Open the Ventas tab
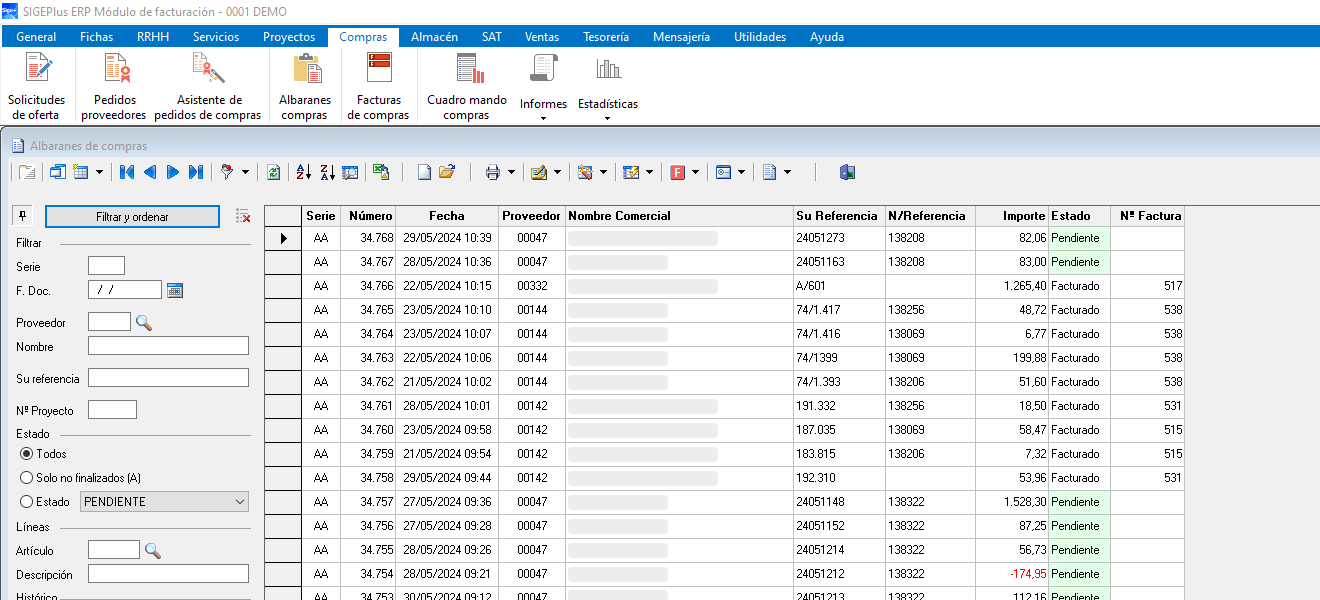This screenshot has height=600, width=1320. pyautogui.click(x=542, y=37)
